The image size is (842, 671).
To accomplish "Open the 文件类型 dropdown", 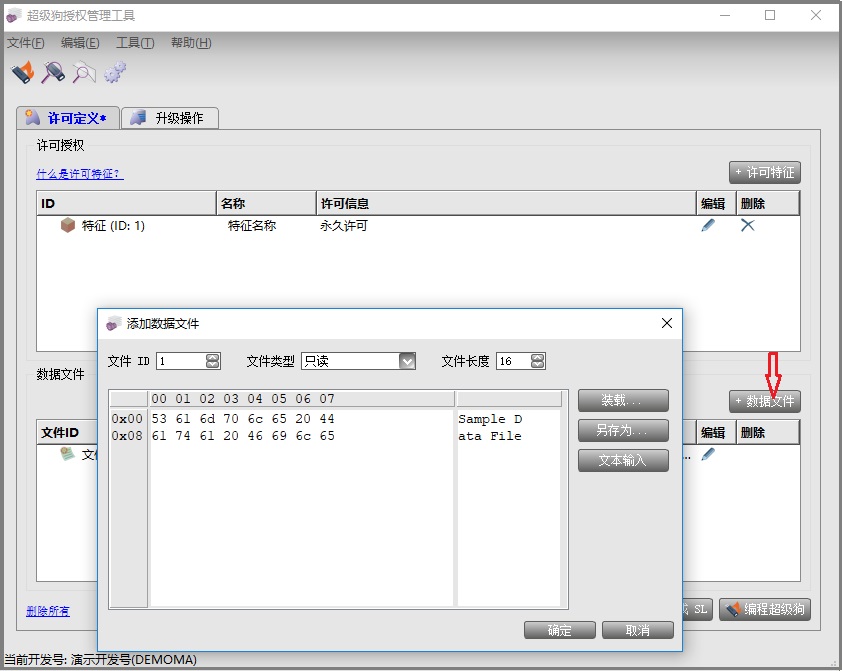I will point(407,361).
